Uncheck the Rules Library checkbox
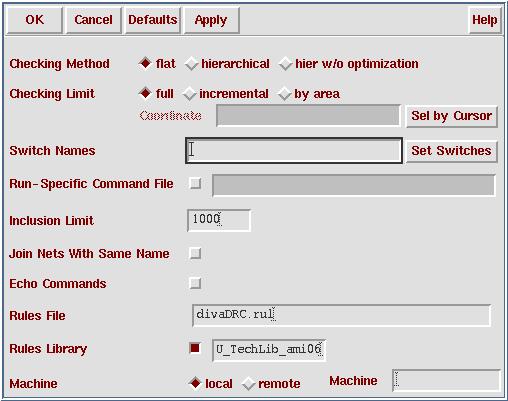Viewport: 508px width, 401px height. pyautogui.click(x=195, y=348)
